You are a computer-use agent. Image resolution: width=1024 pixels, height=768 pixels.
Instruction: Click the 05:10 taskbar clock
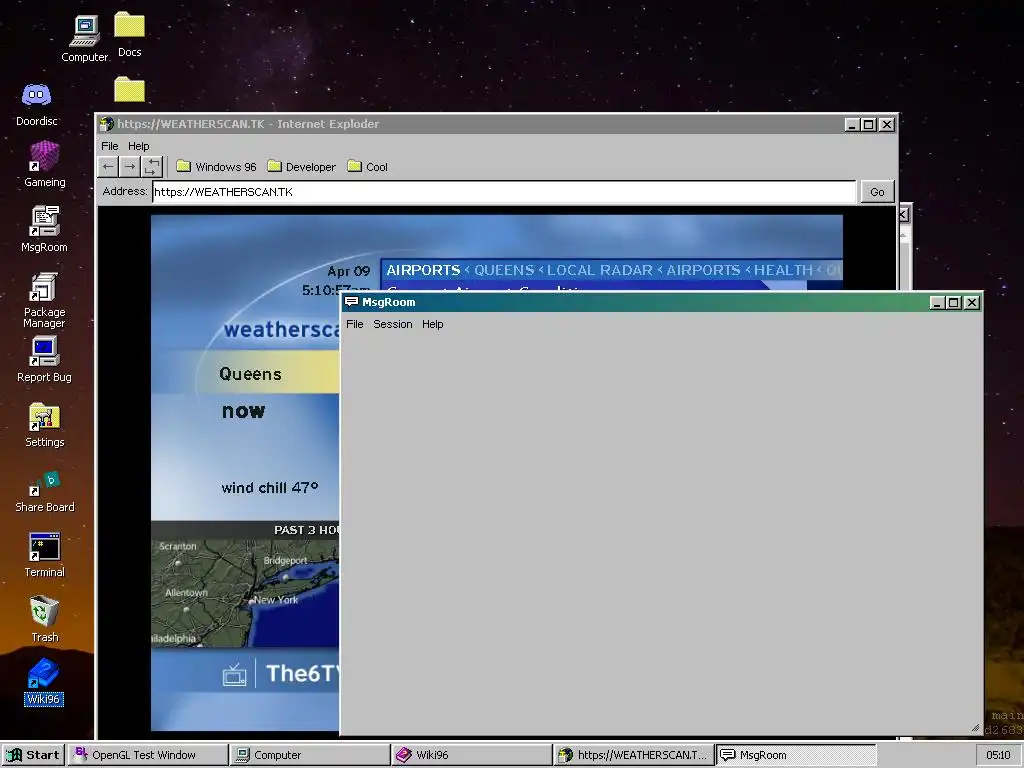click(999, 755)
